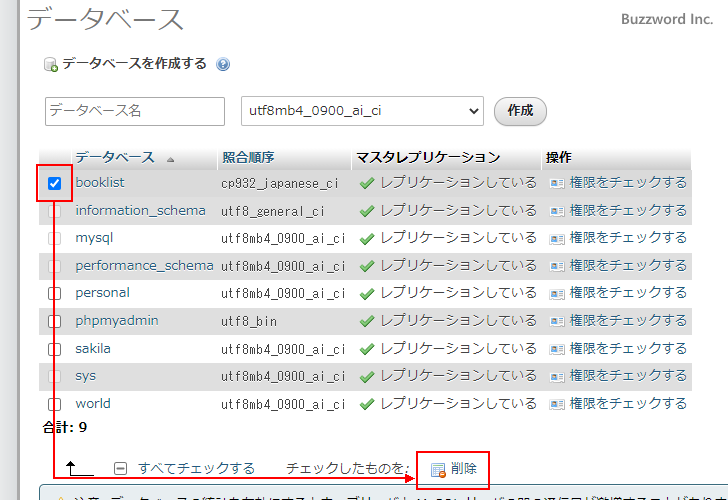This screenshot has height=500, width=728.
Task: Toggle the sys database checkbox
Action: click(x=54, y=377)
